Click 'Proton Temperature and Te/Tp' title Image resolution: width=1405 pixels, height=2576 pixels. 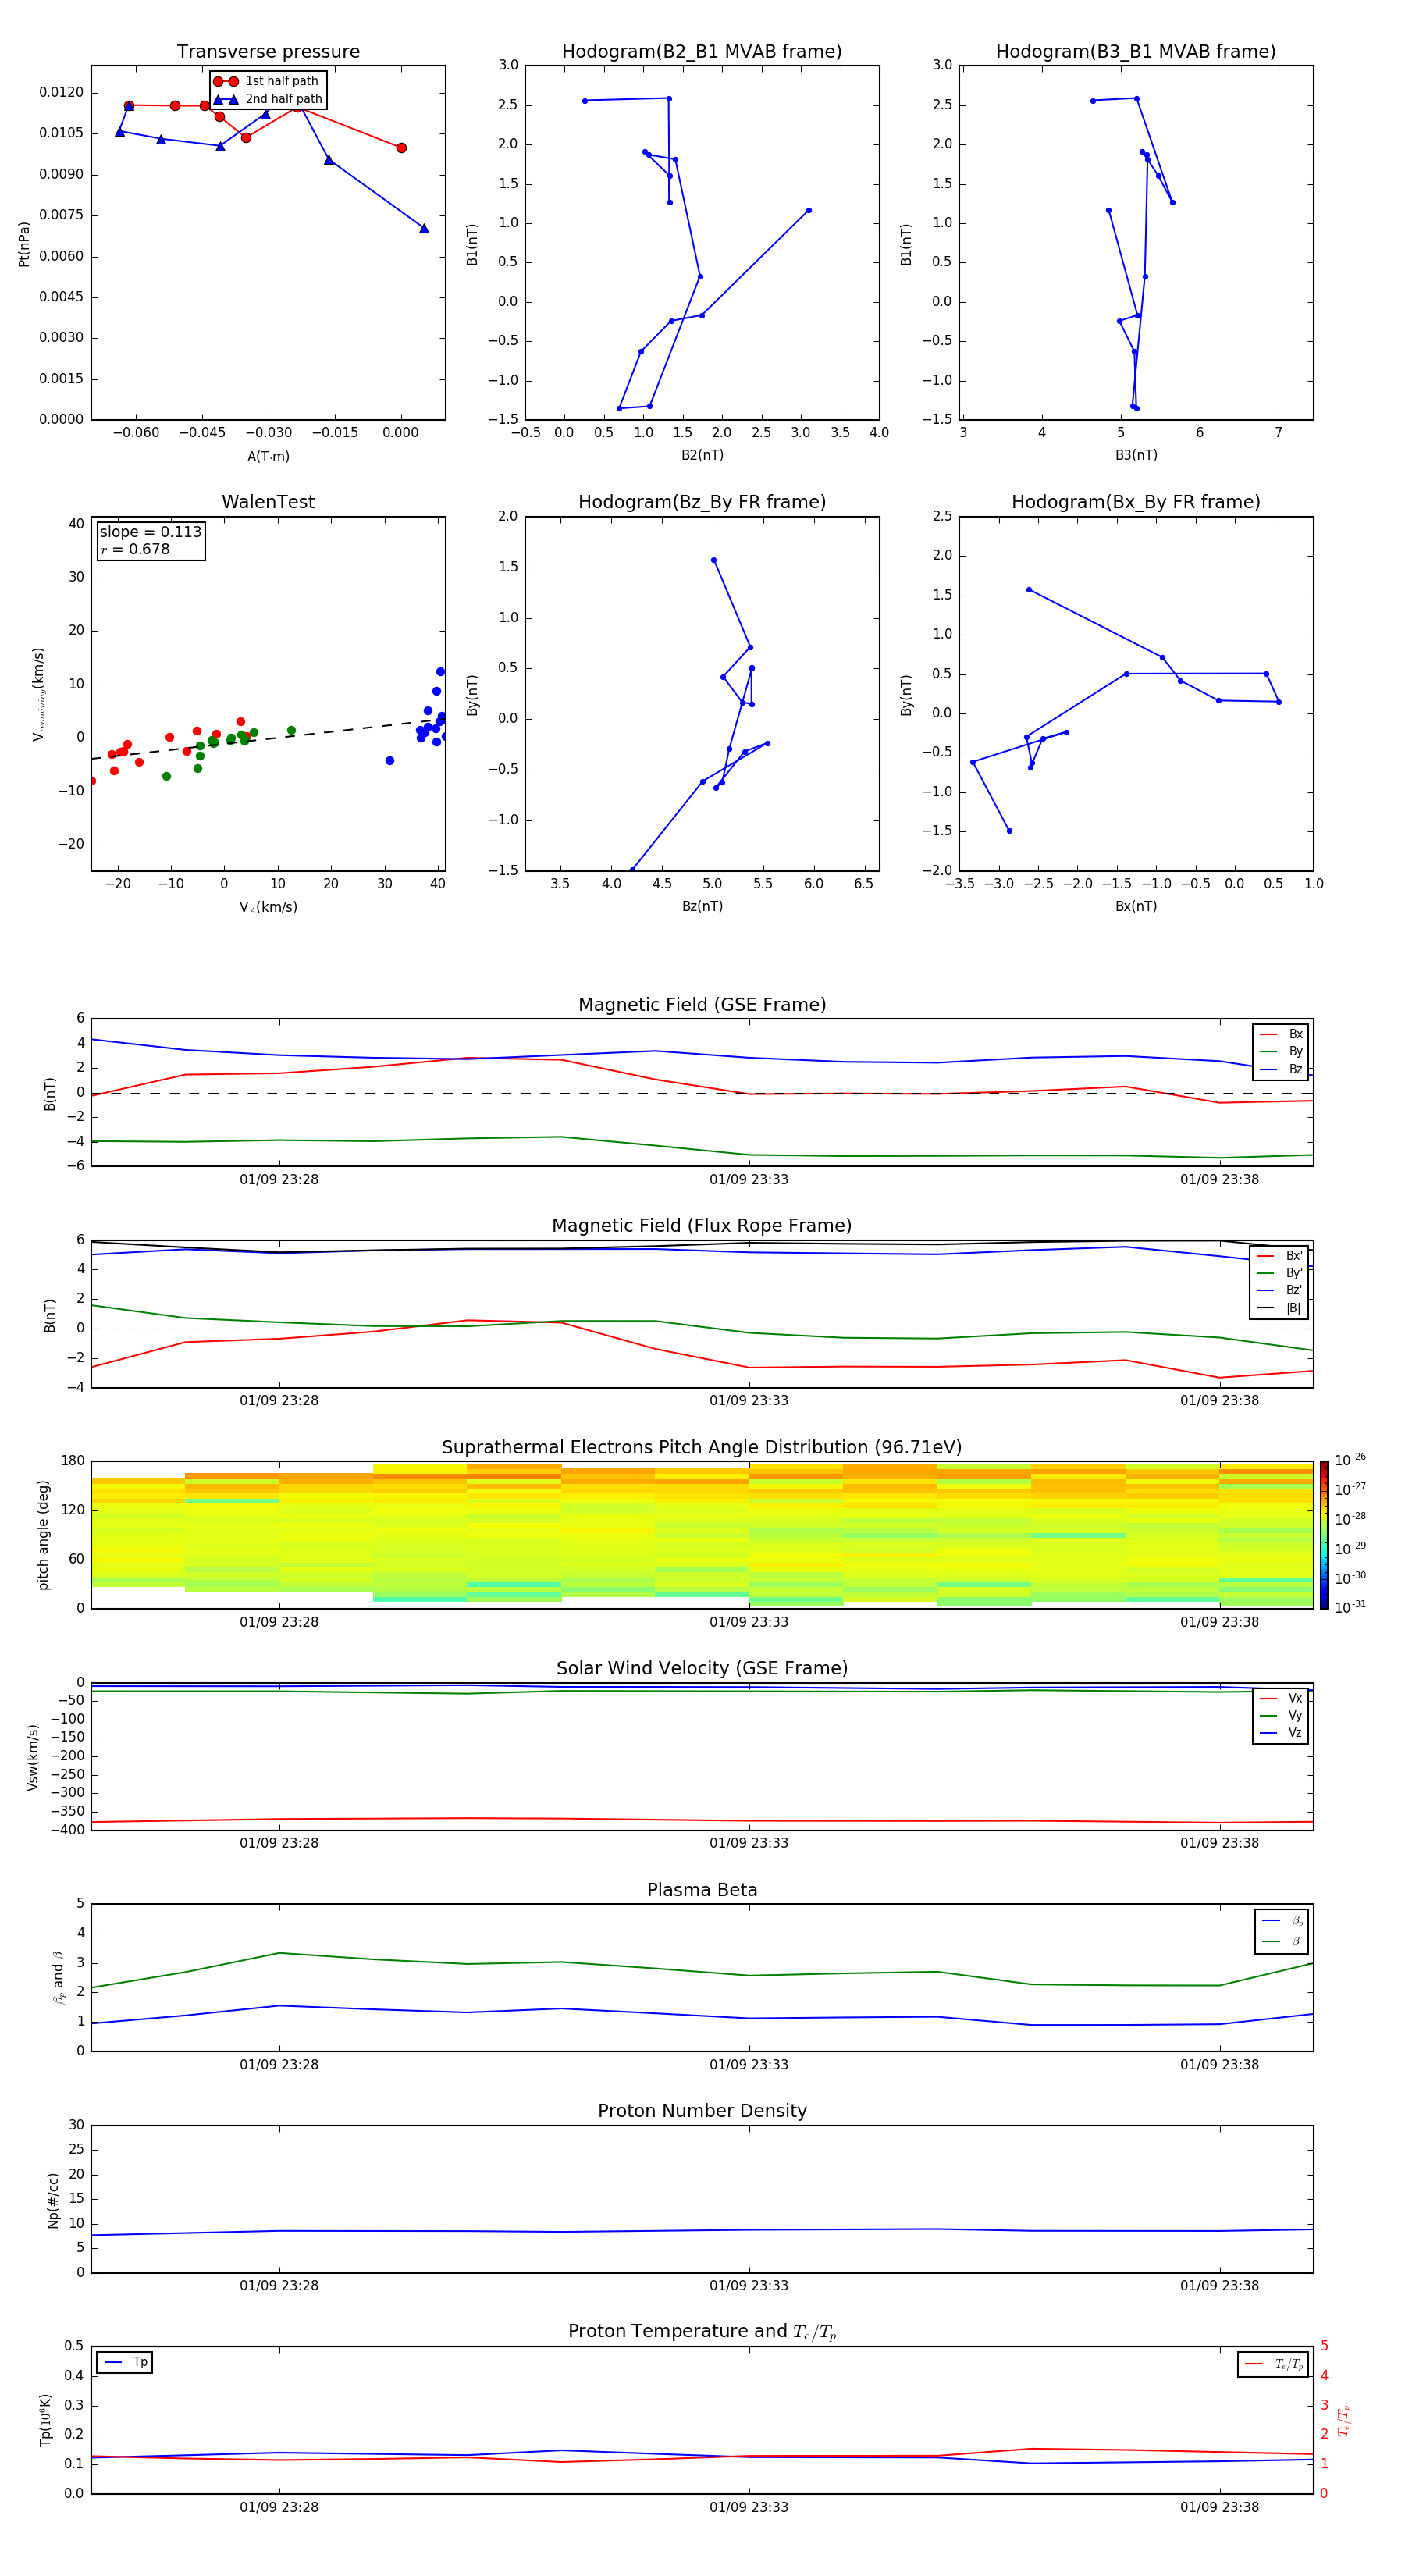[x=702, y=2332]
